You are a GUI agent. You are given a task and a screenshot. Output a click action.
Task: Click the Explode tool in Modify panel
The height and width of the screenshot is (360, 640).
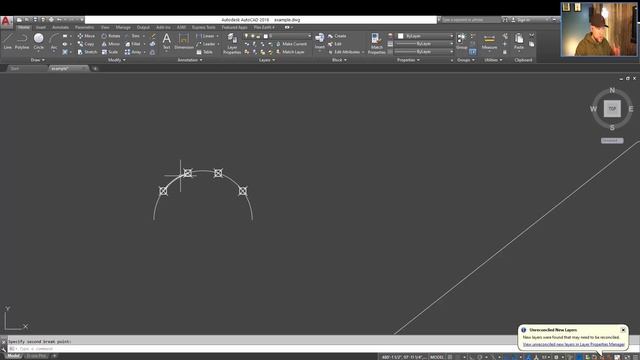(153, 44)
